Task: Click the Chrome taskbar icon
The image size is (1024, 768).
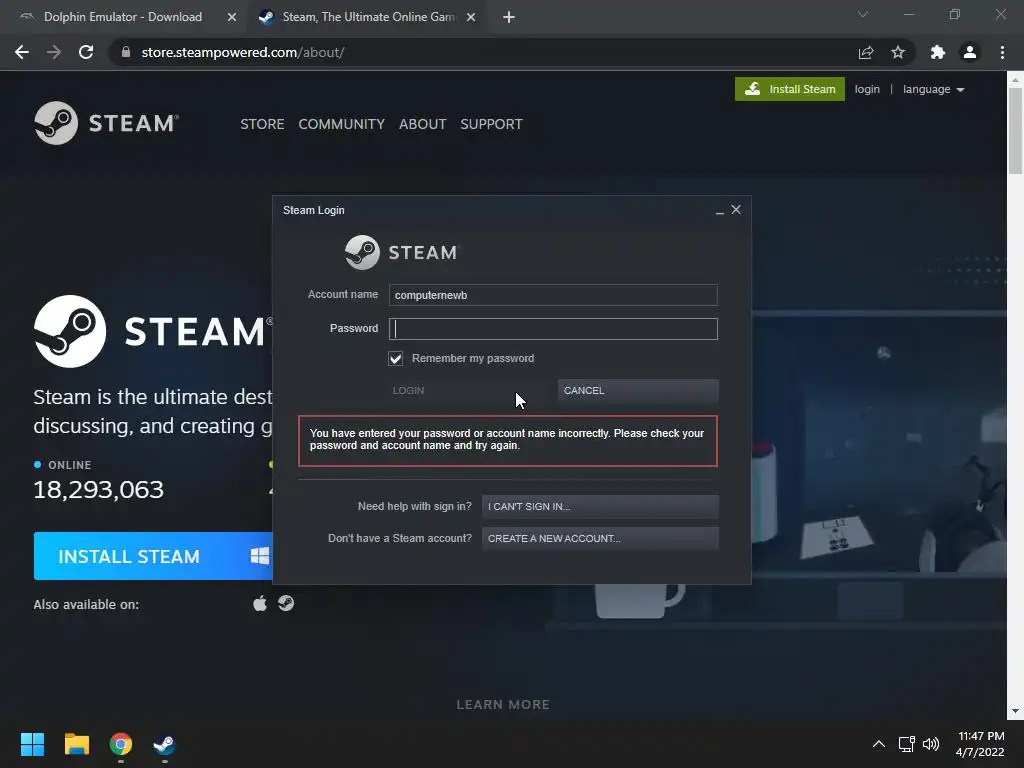Action: click(121, 744)
